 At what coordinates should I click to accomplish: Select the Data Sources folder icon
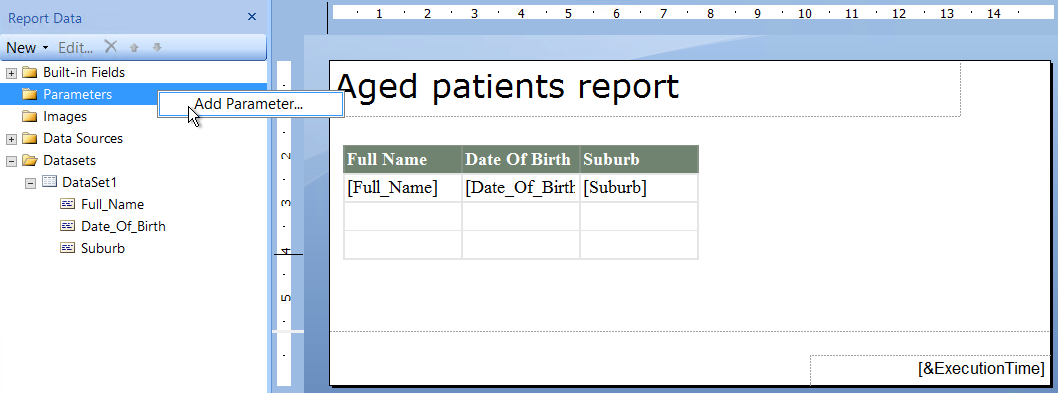29,138
